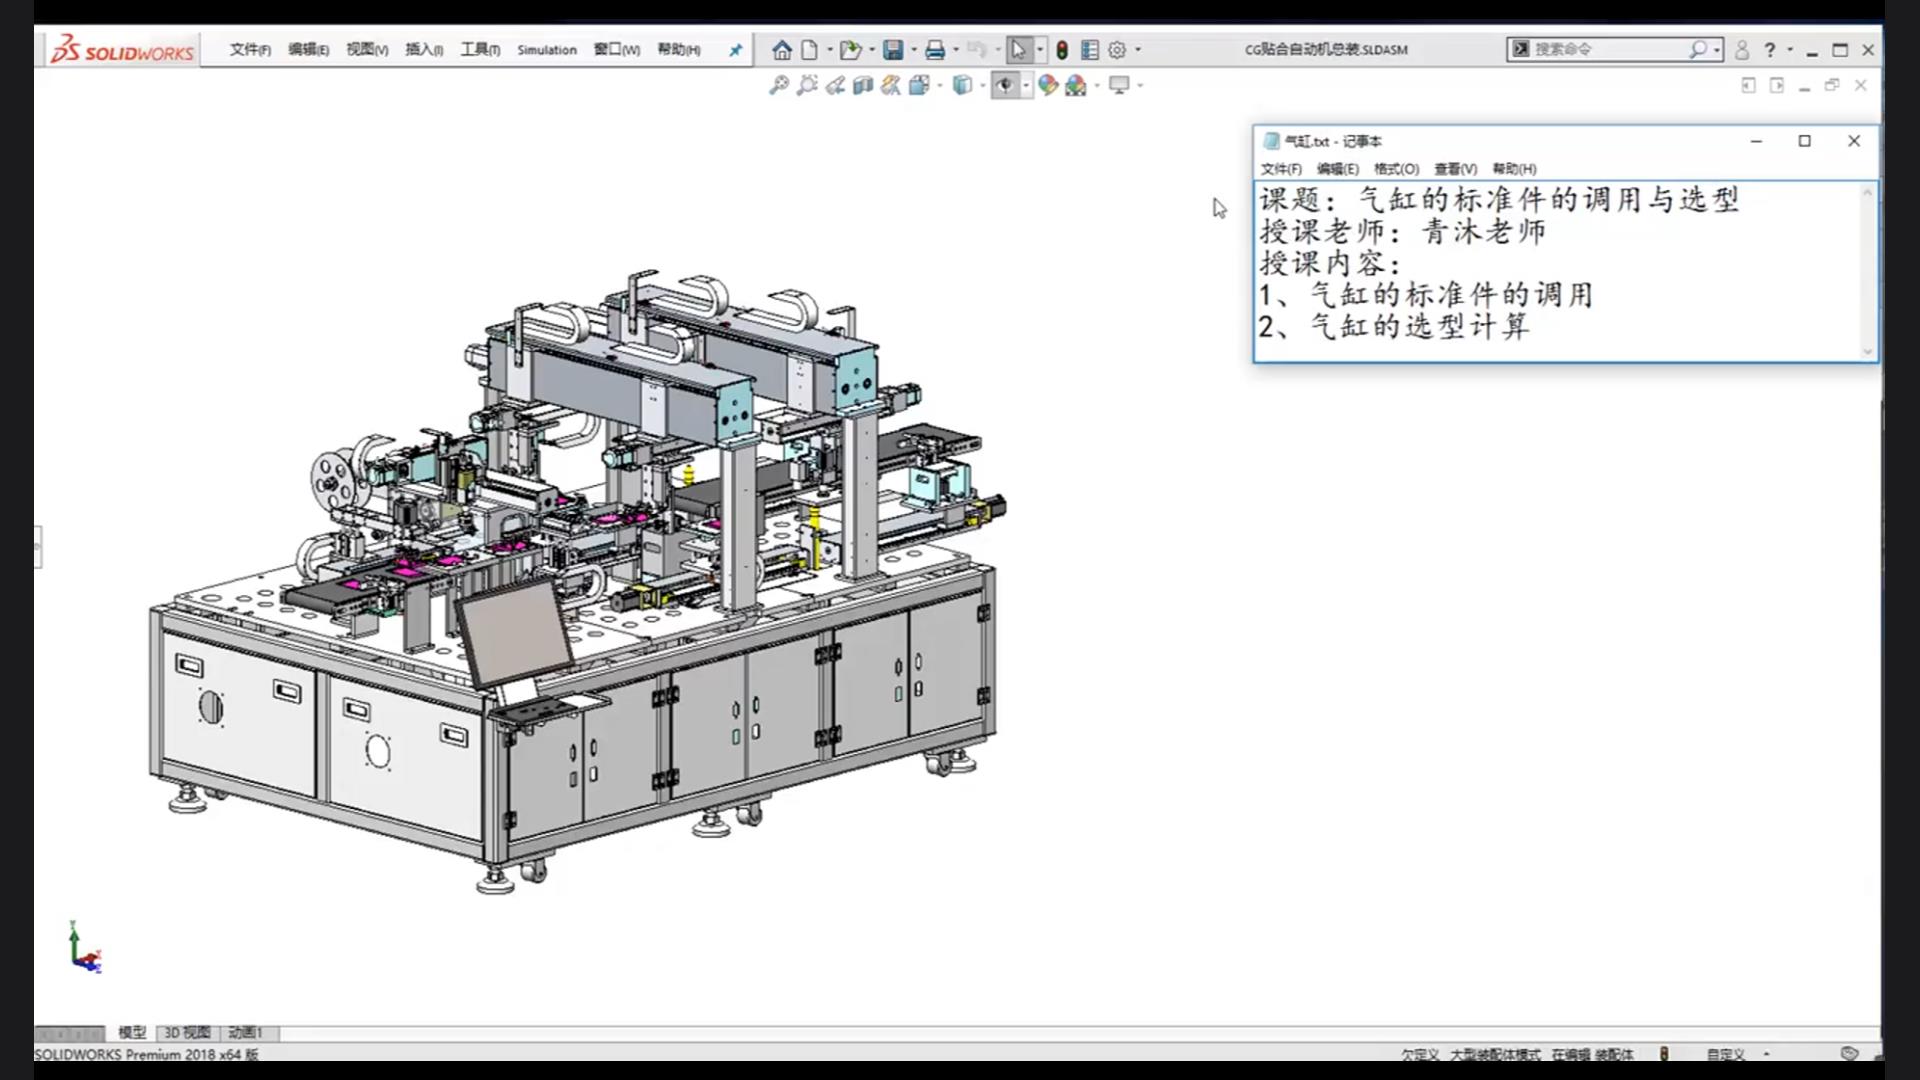Switch to the 模型 tab
The width and height of the screenshot is (1920, 1080).
(132, 1033)
